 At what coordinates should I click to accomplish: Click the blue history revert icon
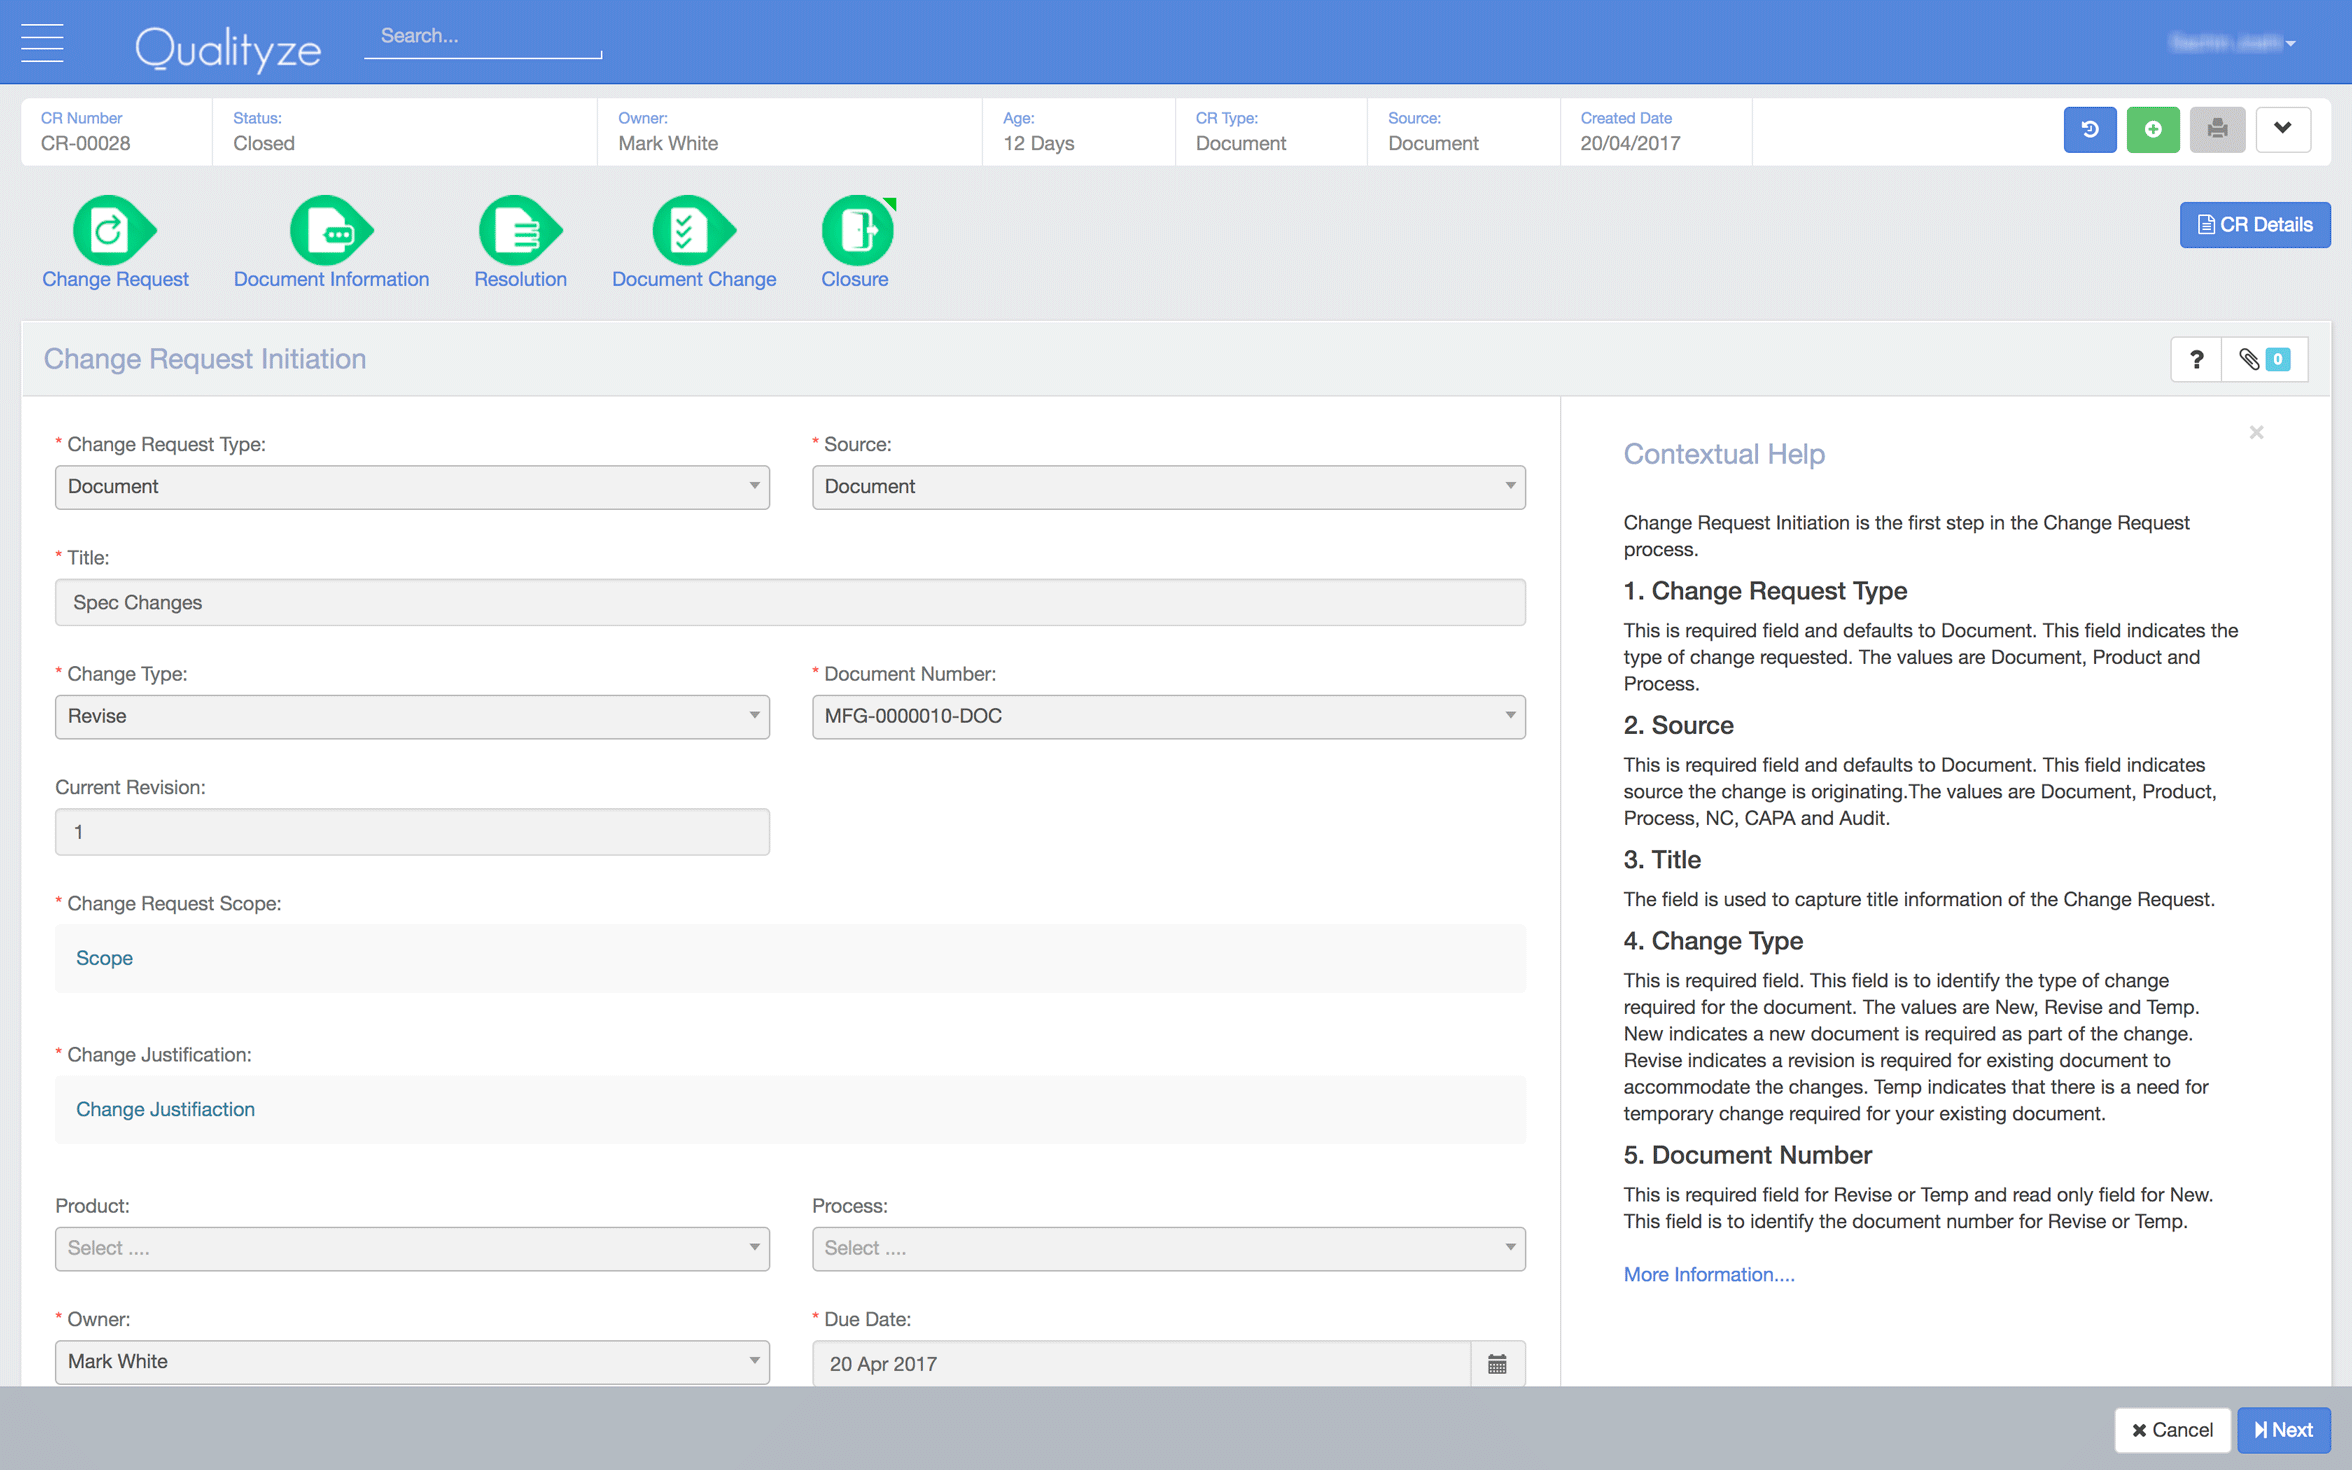(x=2090, y=129)
